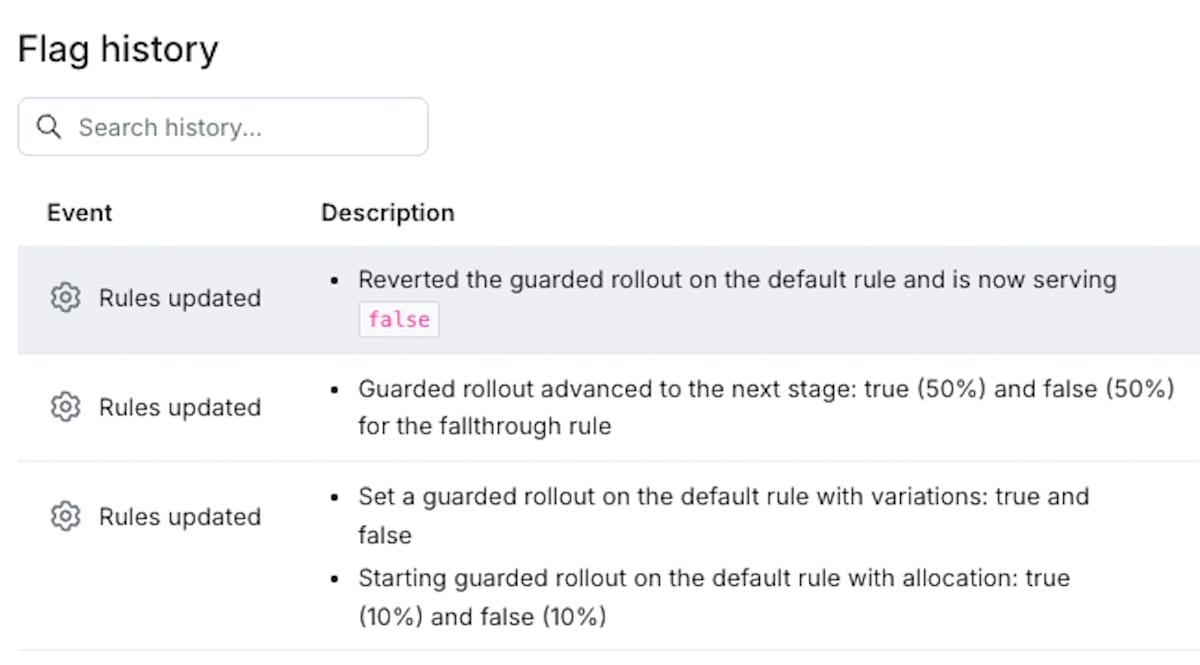Click the gear icon on the reverted rollout row
Image resolution: width=1200 pixels, height=665 pixels.
pos(65,298)
